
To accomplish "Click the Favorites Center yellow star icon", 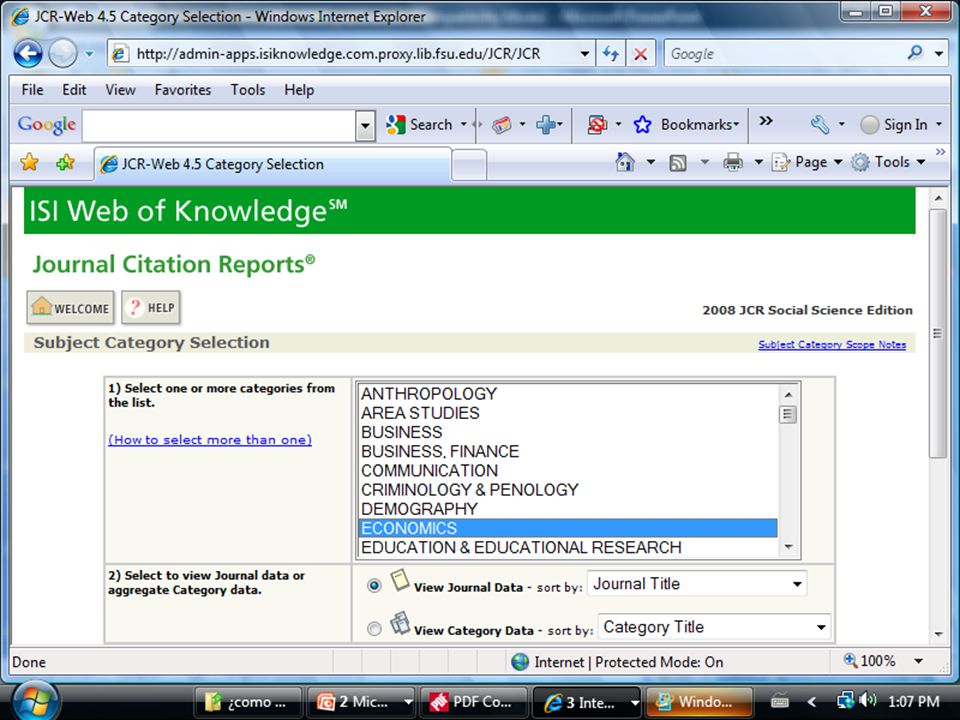I will coord(29,162).
